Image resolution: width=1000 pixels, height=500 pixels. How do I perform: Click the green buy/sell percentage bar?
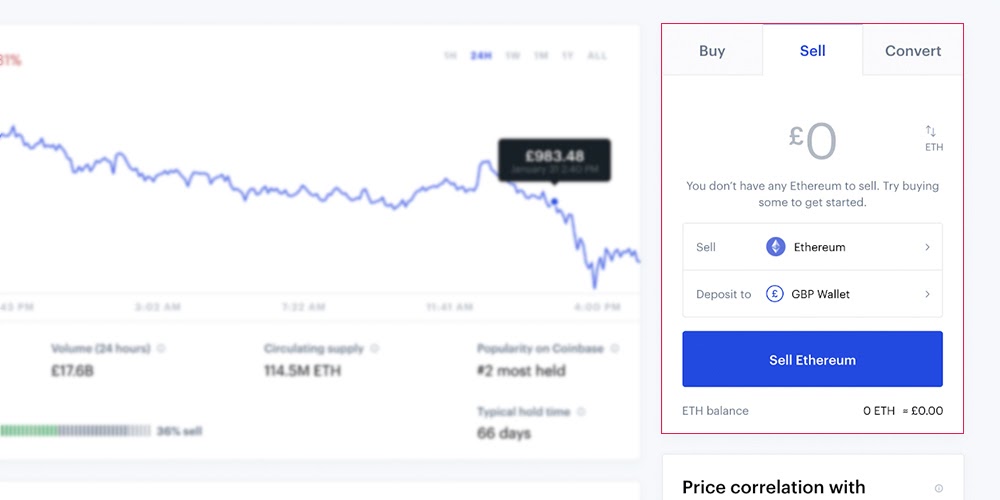coord(75,431)
